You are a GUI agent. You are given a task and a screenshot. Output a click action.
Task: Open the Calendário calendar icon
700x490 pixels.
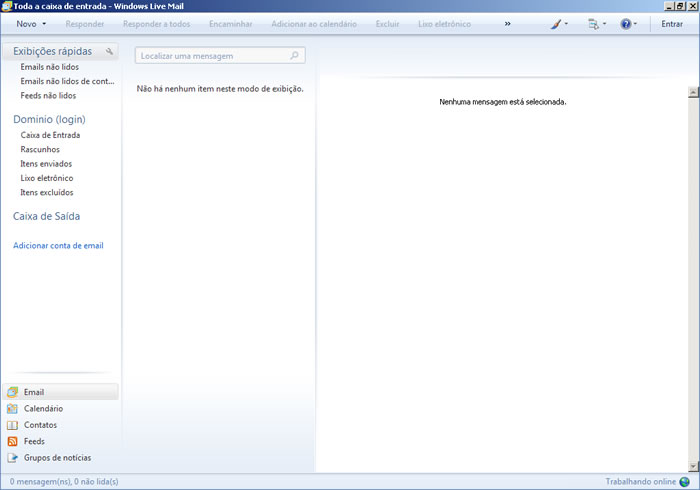tap(12, 409)
